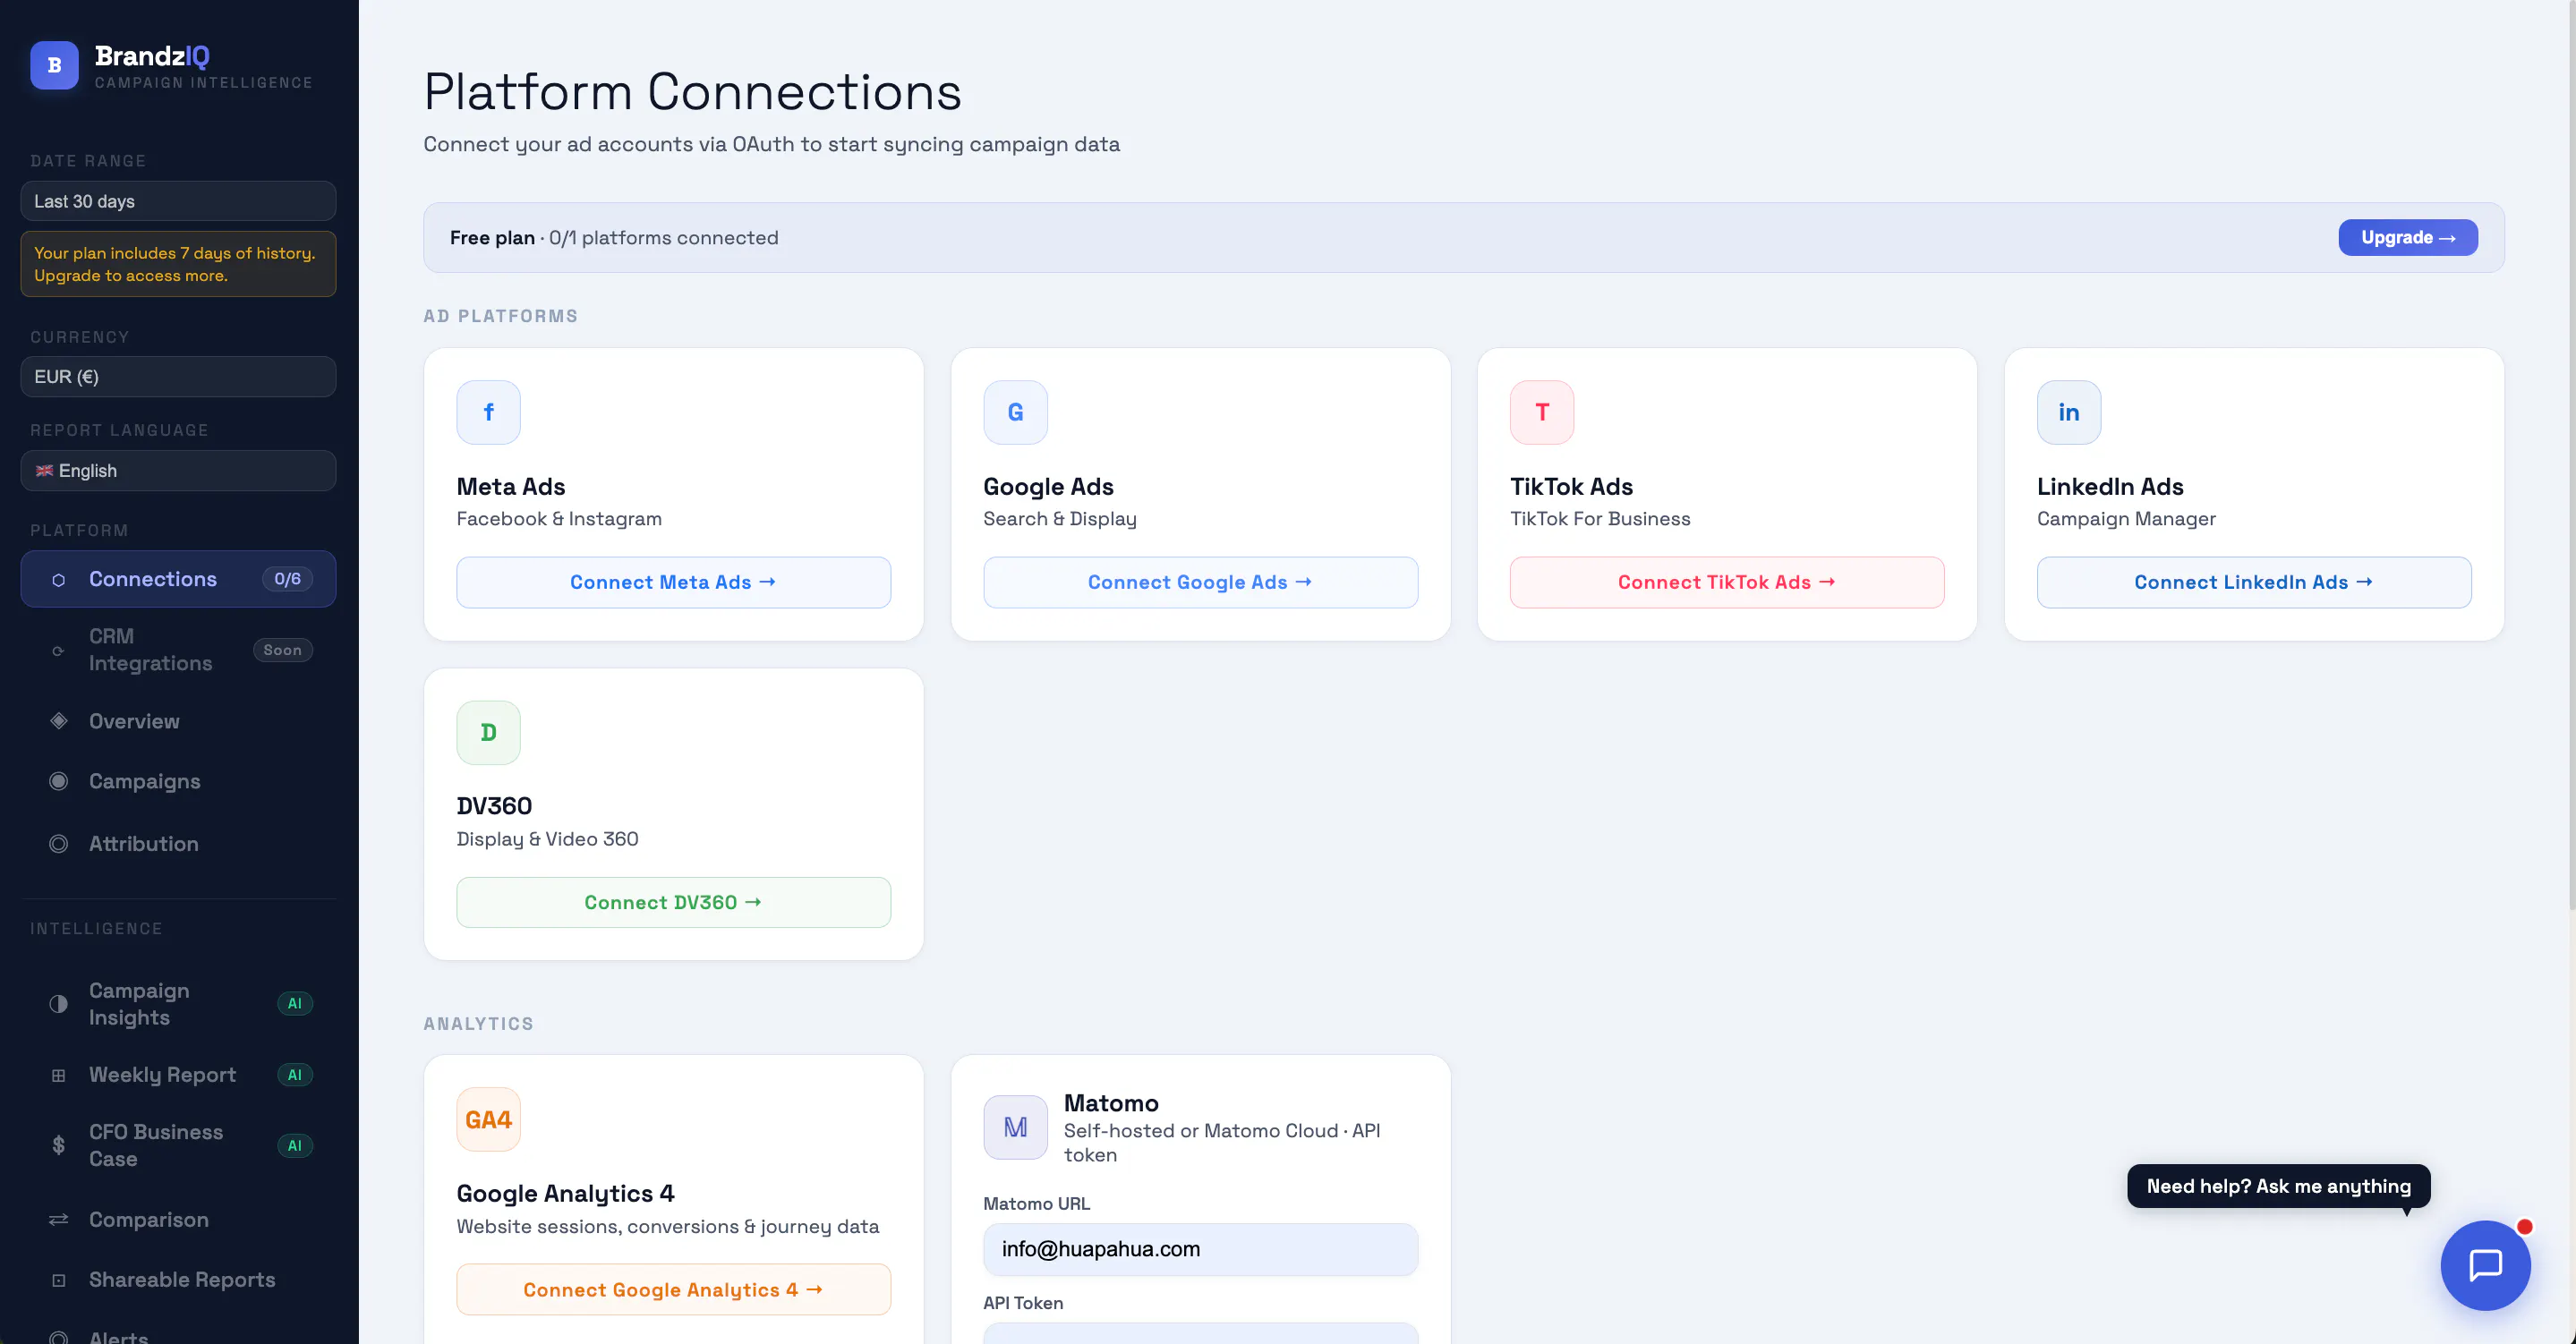Image resolution: width=2576 pixels, height=1344 pixels.
Task: Open Attribution in sidebar
Action: click(178, 844)
